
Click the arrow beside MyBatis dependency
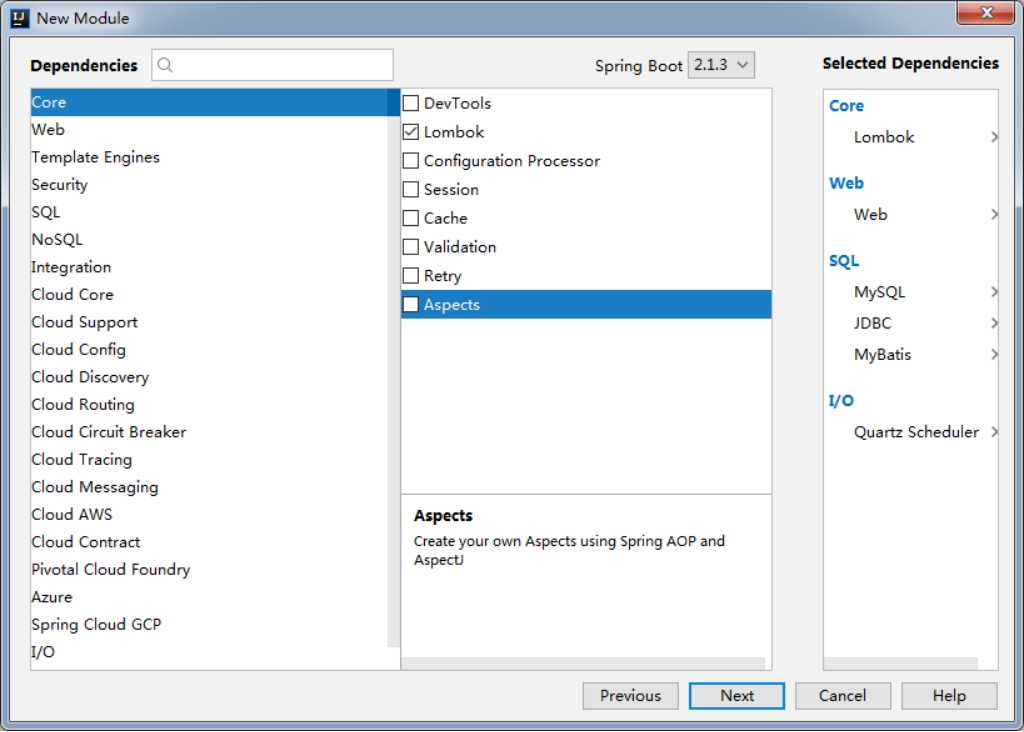(x=994, y=354)
